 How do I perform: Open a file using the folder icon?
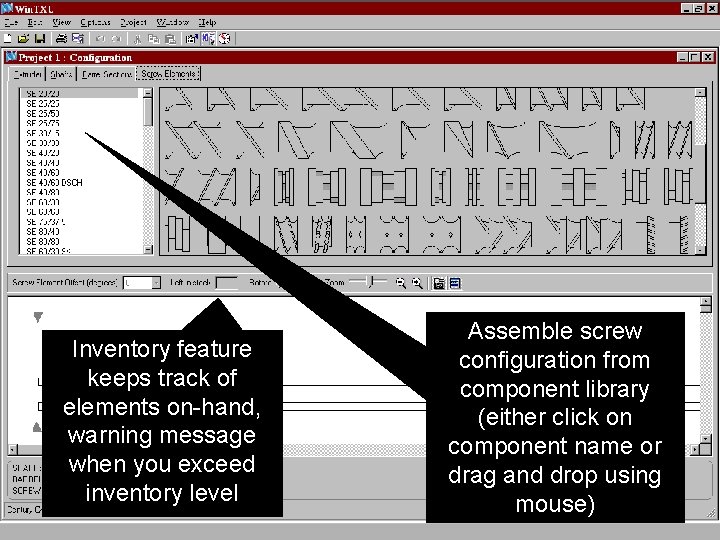[23, 39]
